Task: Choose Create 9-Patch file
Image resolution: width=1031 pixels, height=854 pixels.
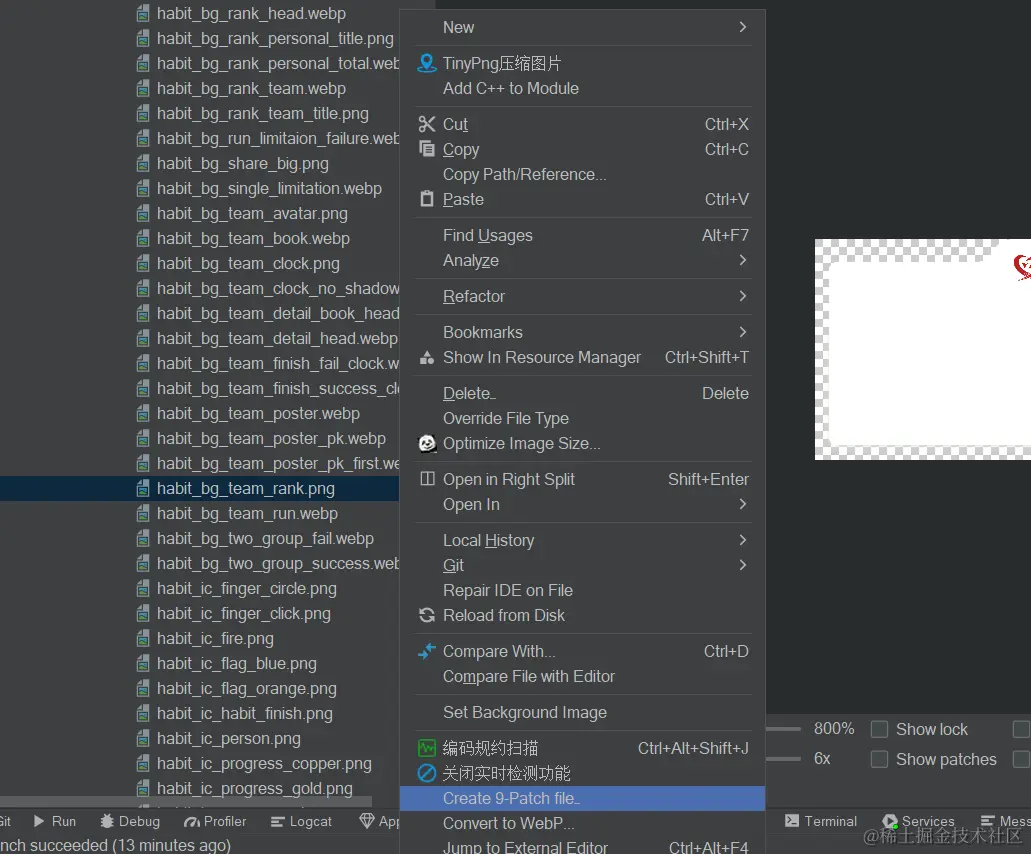Action: click(x=583, y=798)
